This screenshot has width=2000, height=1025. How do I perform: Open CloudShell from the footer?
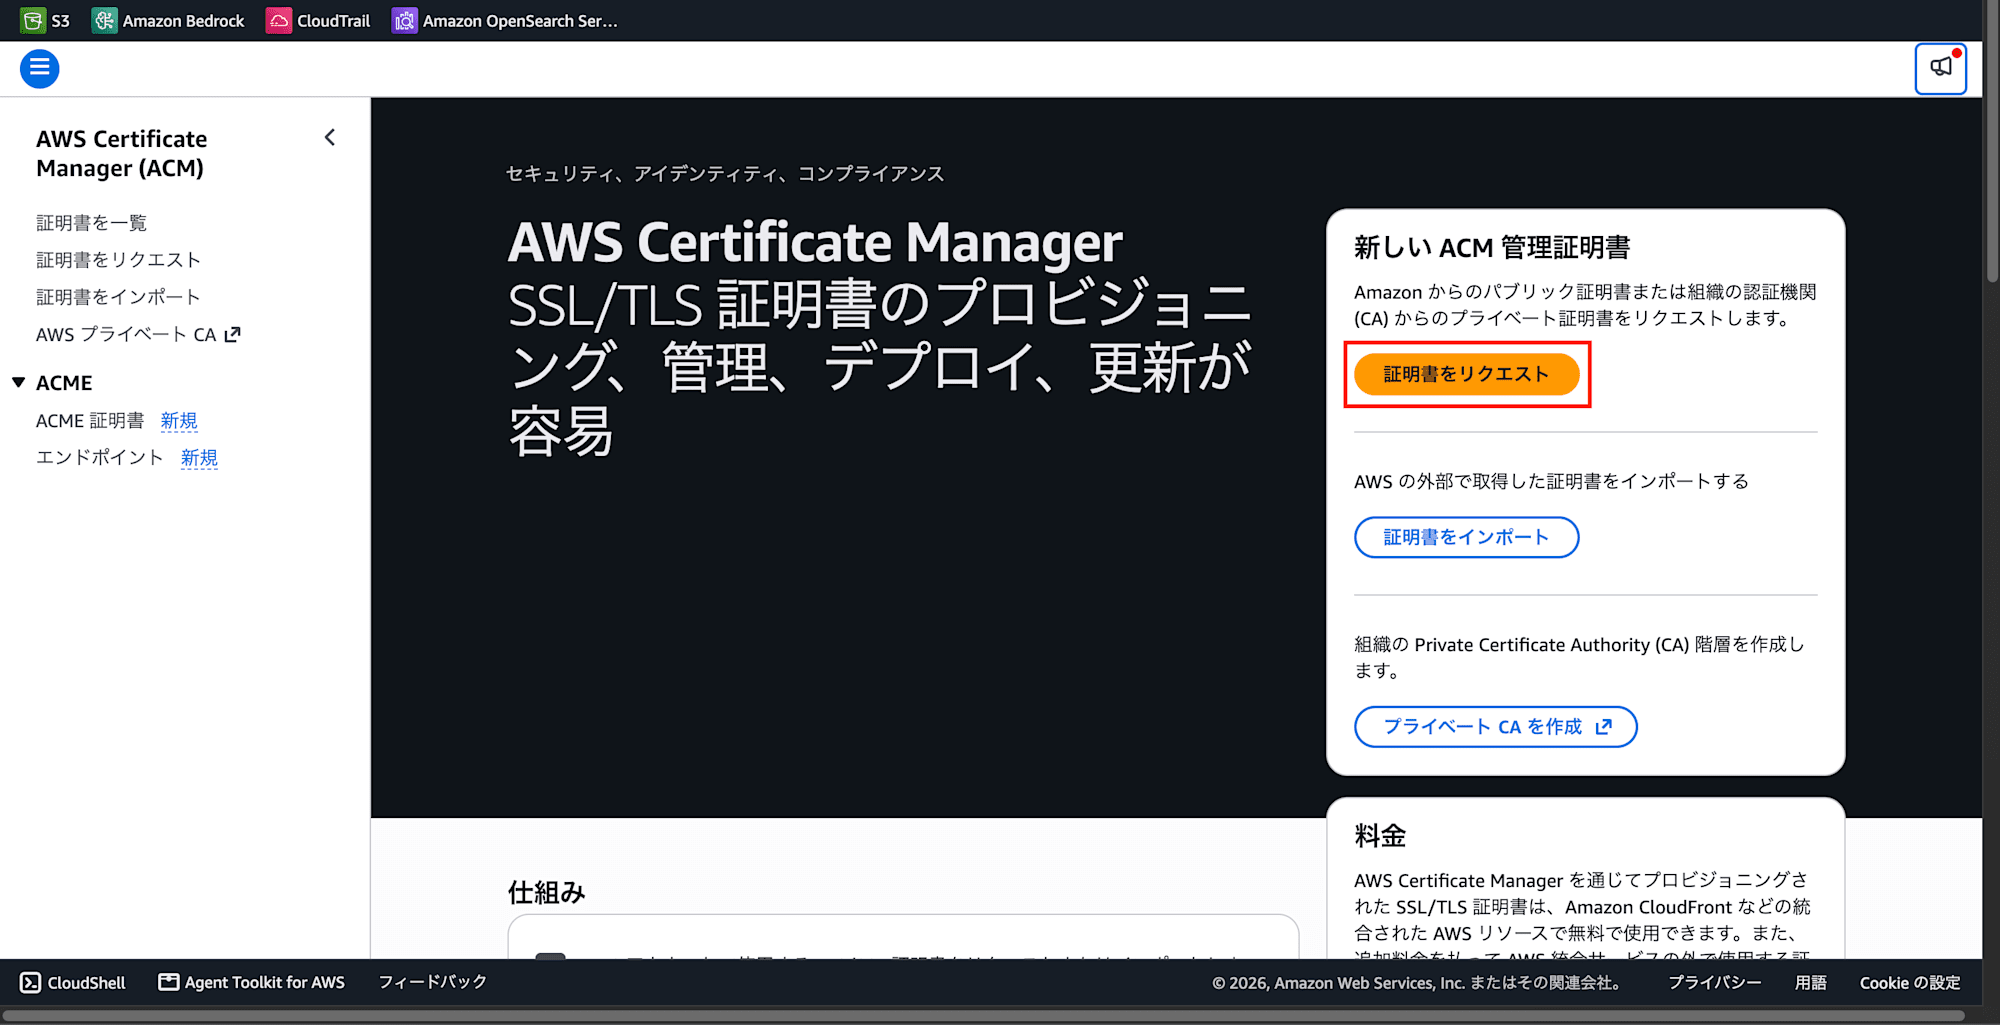pyautogui.click(x=73, y=982)
